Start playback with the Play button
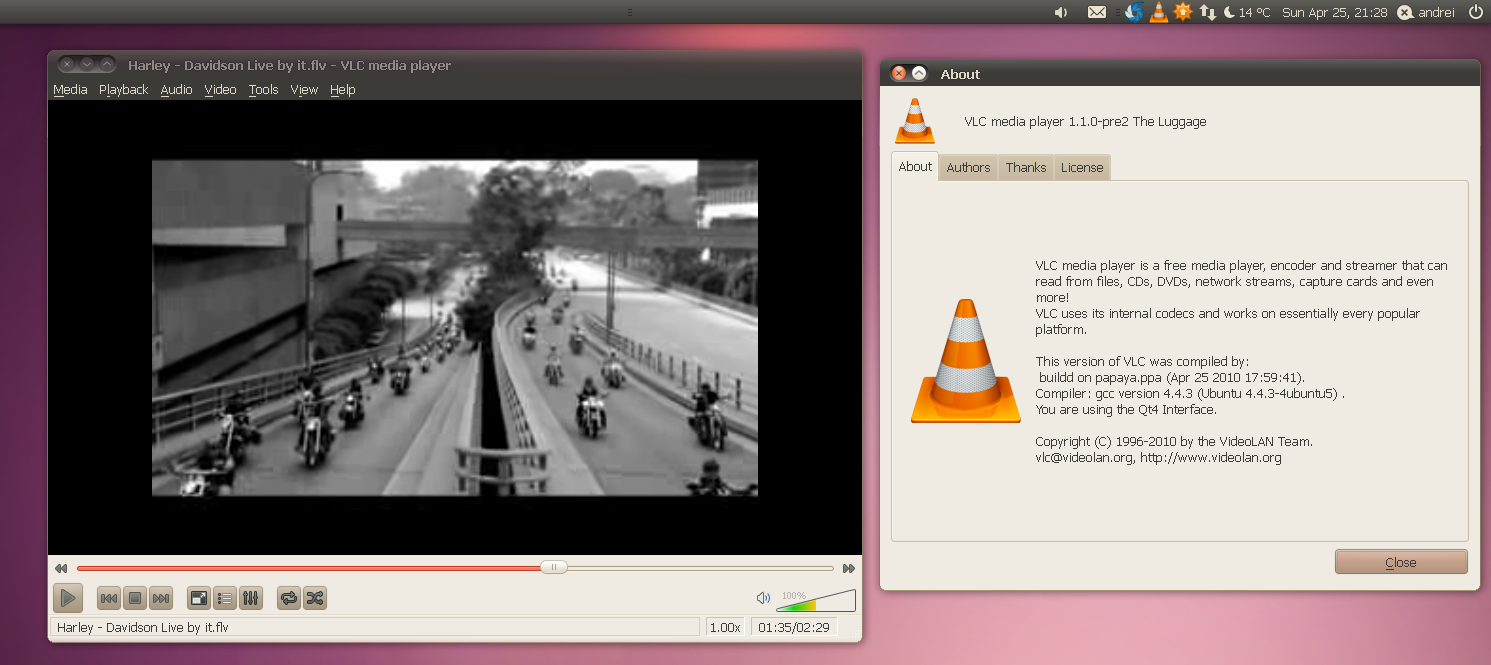 click(x=68, y=598)
